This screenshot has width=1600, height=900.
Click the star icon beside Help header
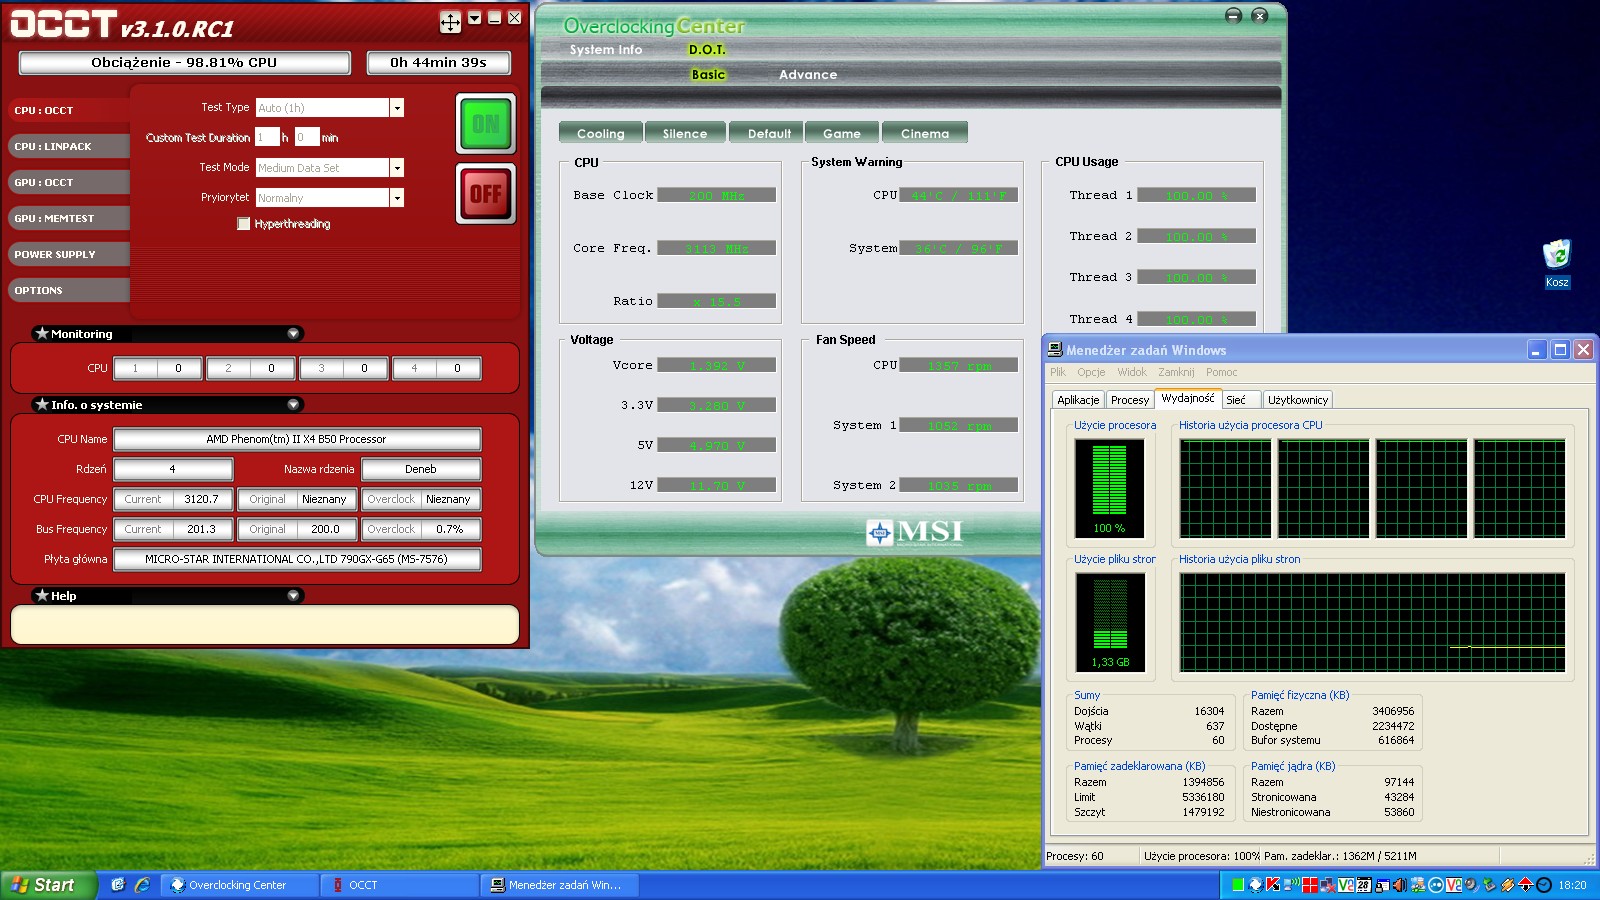click(x=42, y=595)
